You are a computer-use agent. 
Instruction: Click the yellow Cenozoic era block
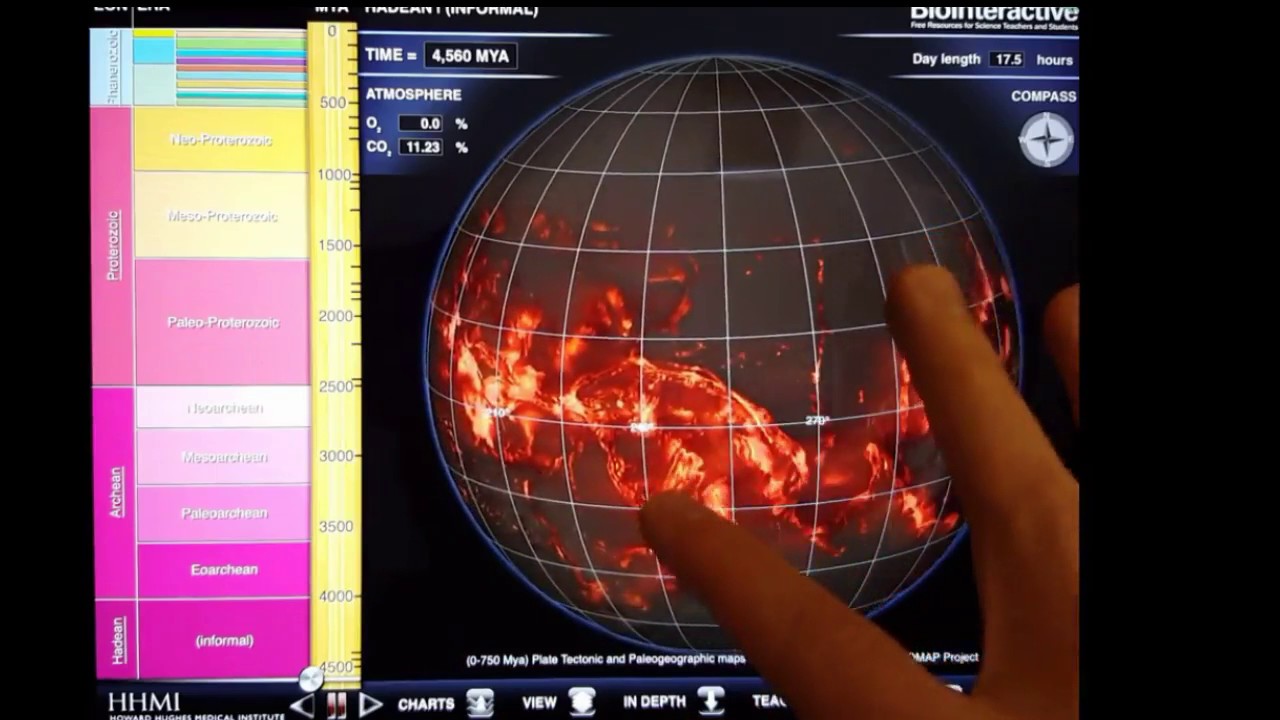click(153, 33)
